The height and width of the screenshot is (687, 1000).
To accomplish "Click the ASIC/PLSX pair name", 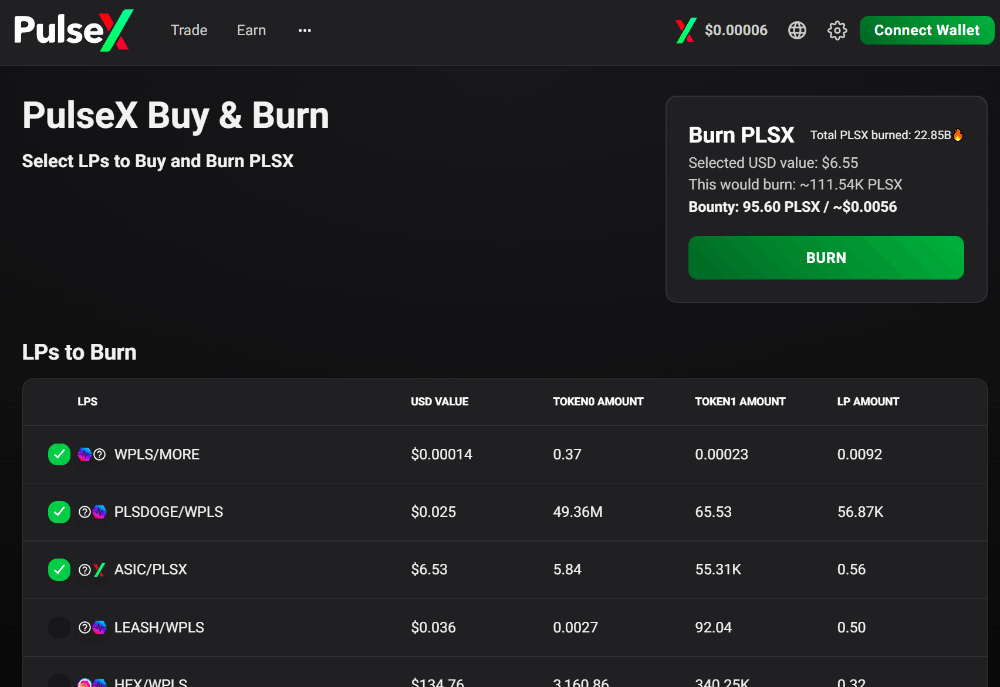I will point(151,569).
